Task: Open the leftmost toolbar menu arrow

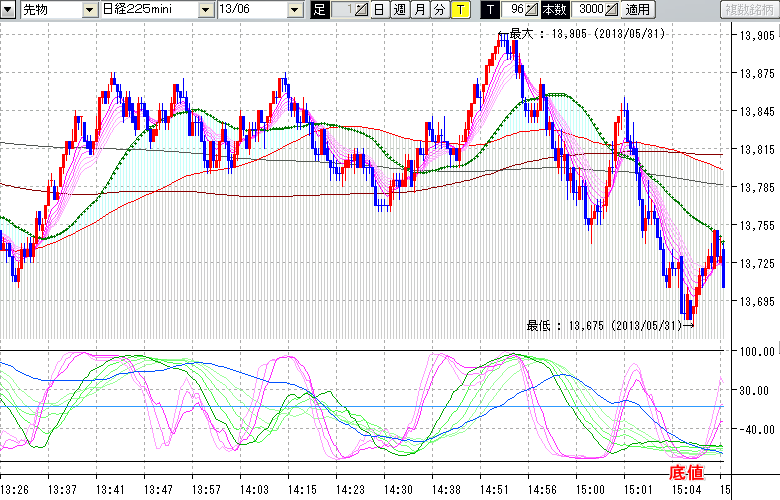Action: (x=8, y=10)
